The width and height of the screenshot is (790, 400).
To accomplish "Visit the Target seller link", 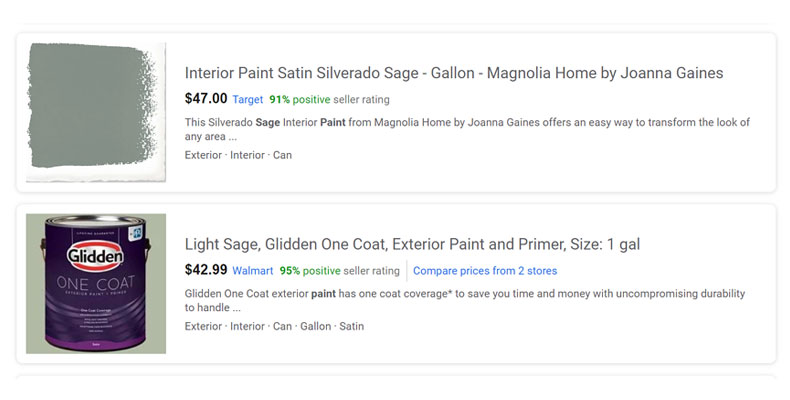I will [248, 100].
